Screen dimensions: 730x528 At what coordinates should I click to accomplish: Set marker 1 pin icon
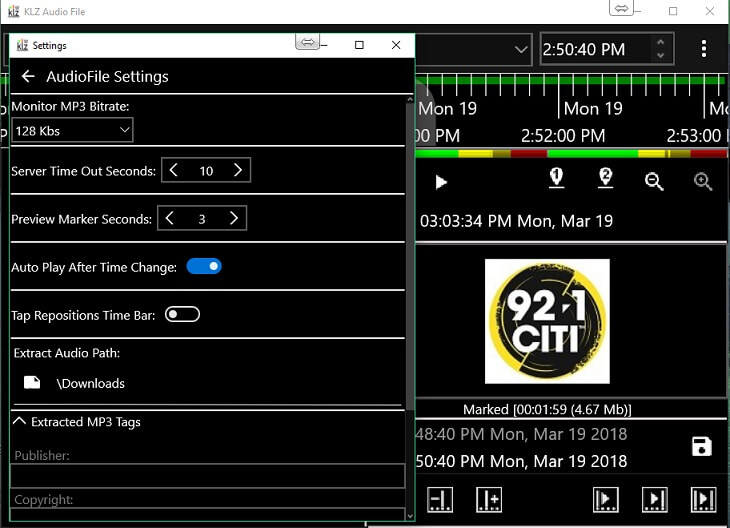[x=556, y=178]
